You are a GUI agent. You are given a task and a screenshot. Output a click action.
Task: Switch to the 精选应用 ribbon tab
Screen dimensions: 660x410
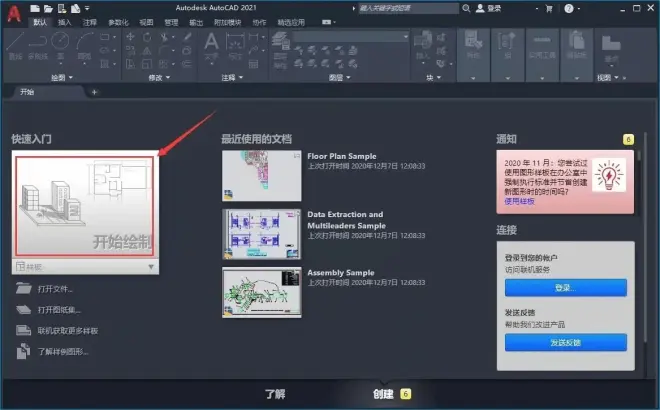(291, 22)
